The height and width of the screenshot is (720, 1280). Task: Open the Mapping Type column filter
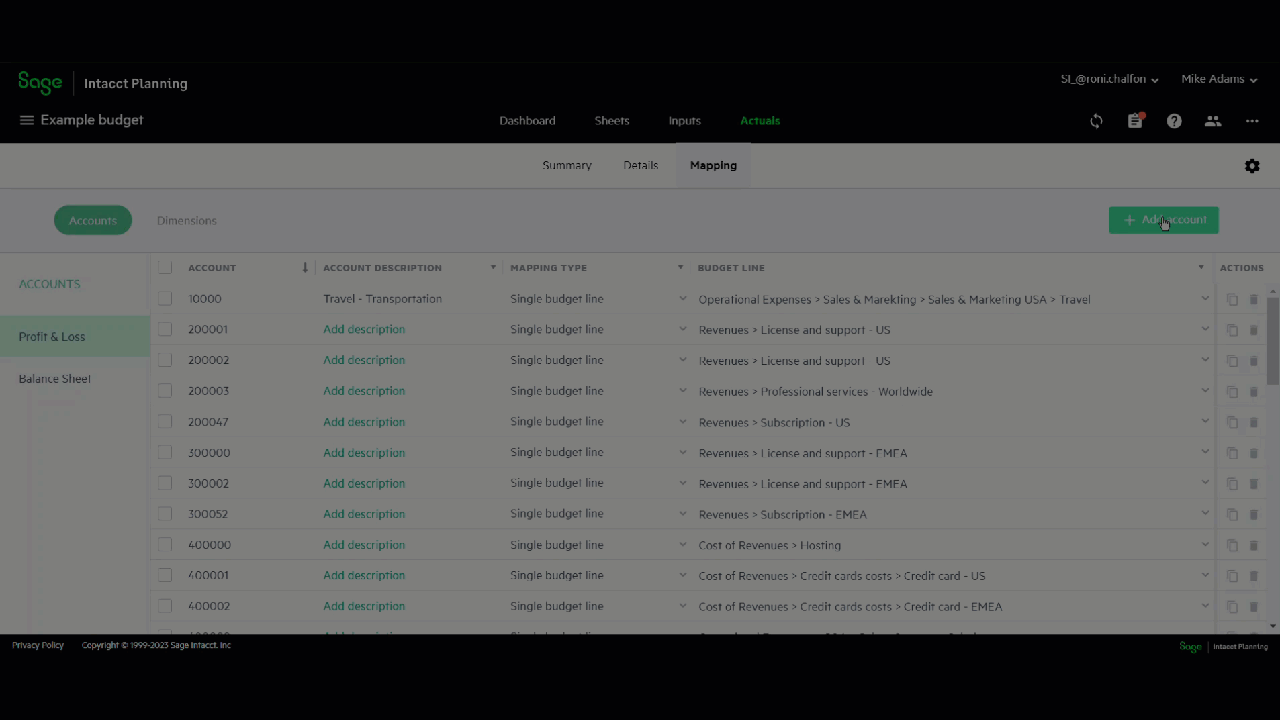point(680,268)
